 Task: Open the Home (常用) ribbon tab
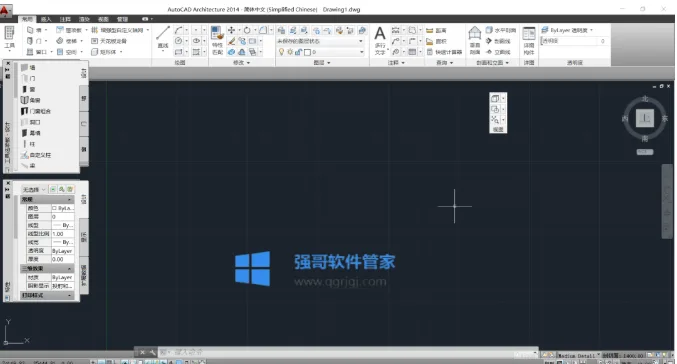pyautogui.click(x=27, y=19)
